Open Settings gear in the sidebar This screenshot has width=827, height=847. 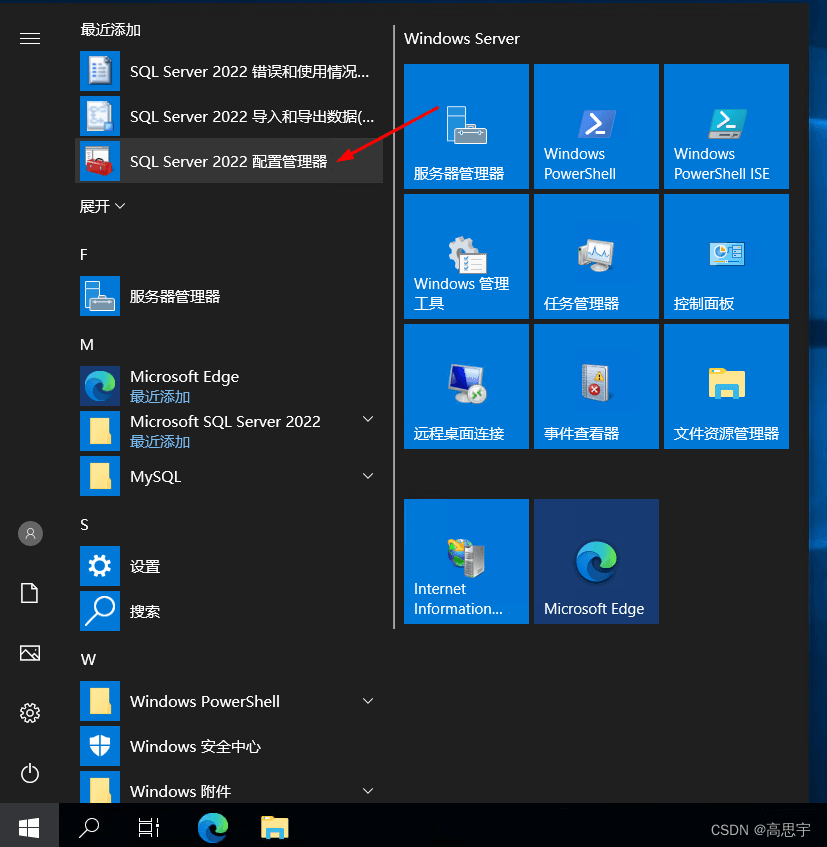30,713
